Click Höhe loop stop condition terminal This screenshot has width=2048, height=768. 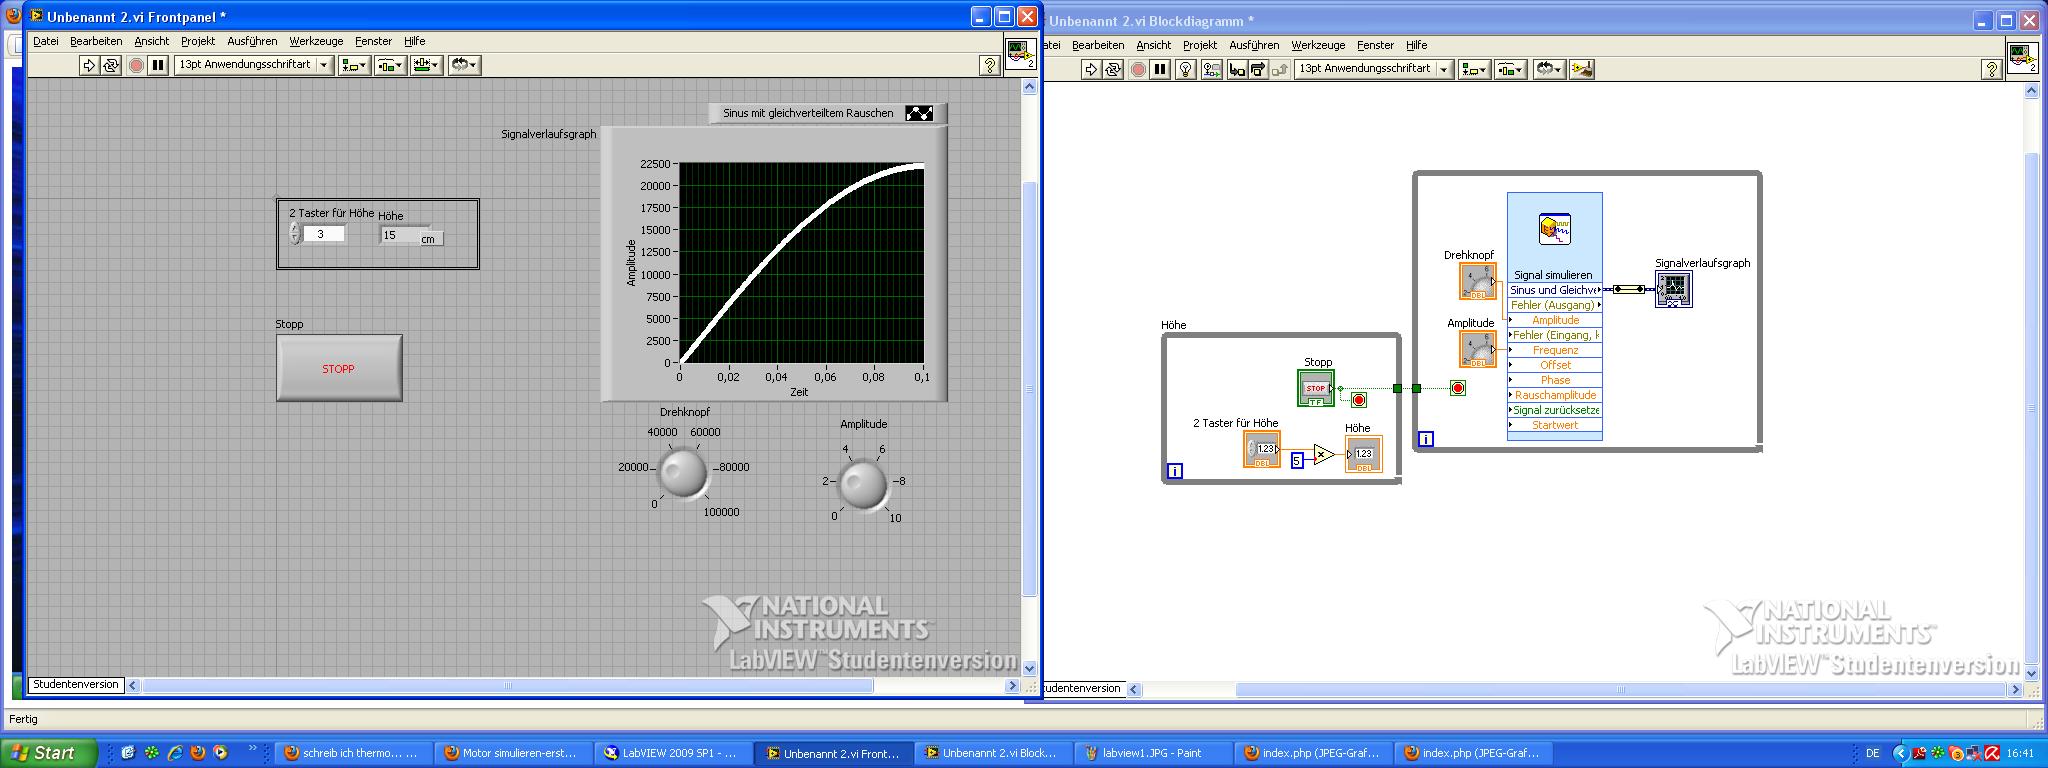point(1358,400)
